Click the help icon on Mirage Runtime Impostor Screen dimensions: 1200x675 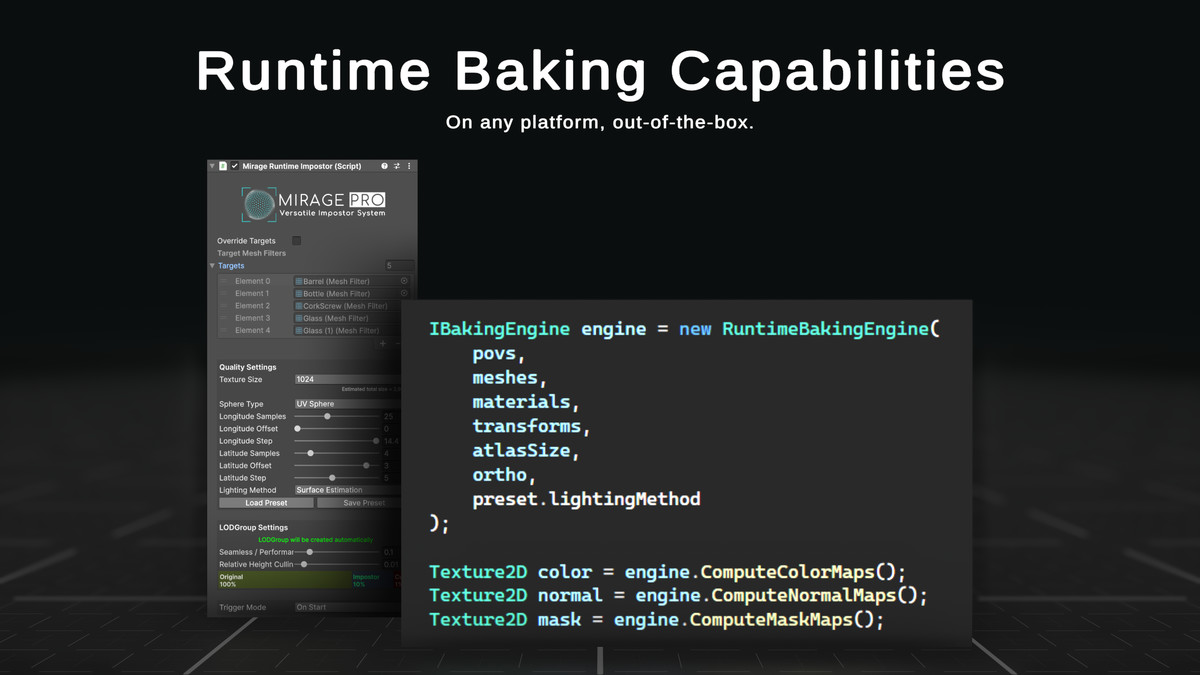pyautogui.click(x=384, y=166)
